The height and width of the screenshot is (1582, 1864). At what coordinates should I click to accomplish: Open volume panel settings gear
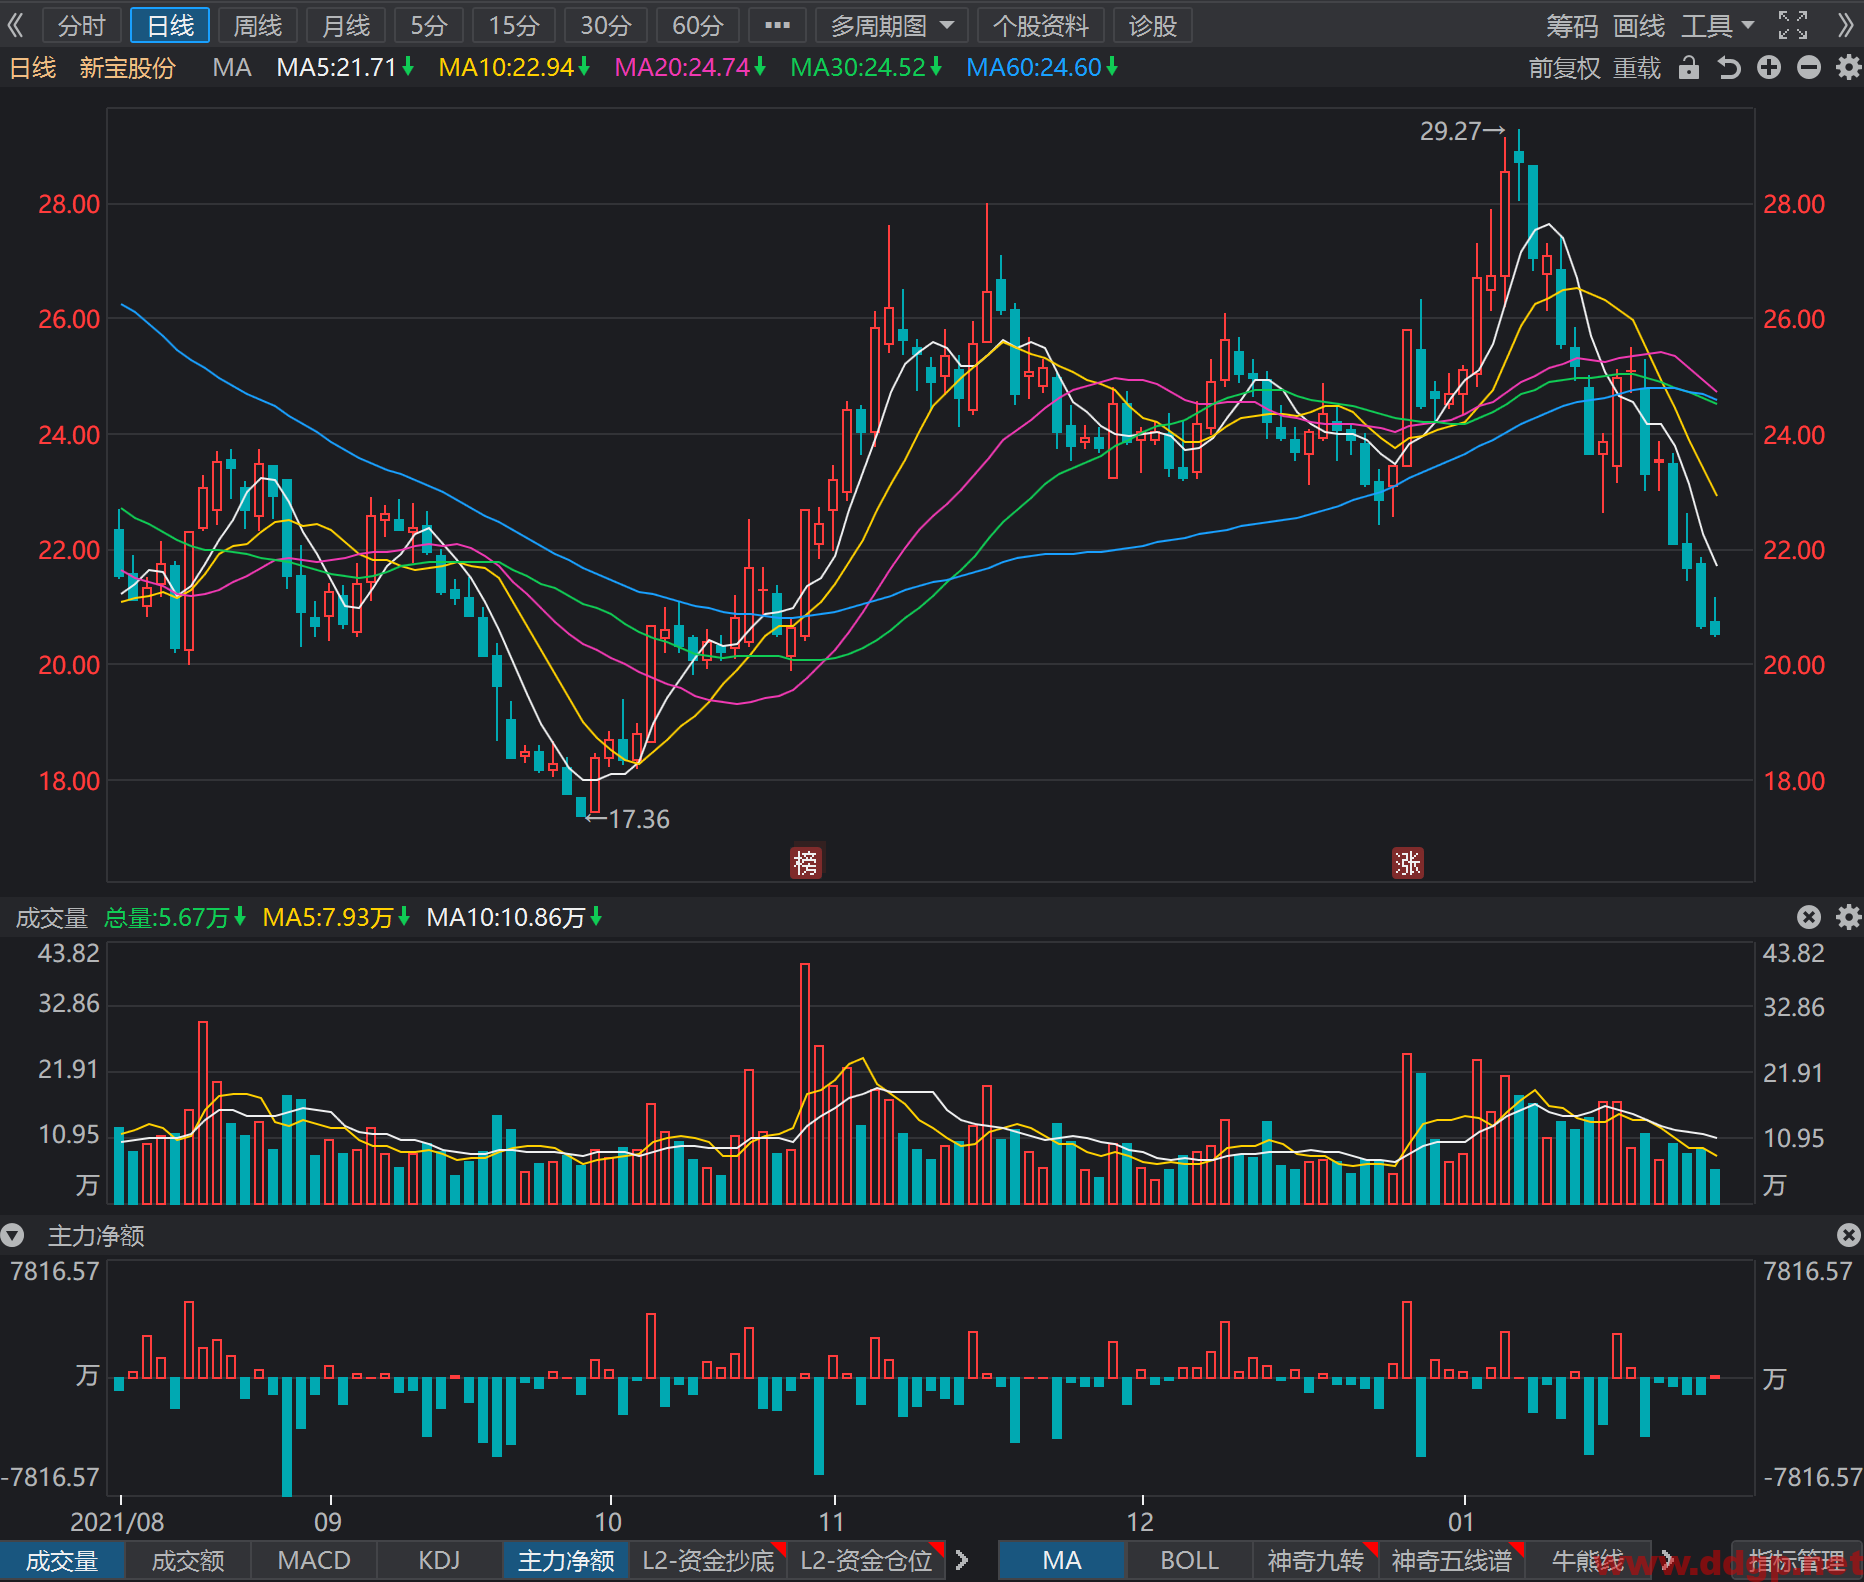coord(1849,917)
